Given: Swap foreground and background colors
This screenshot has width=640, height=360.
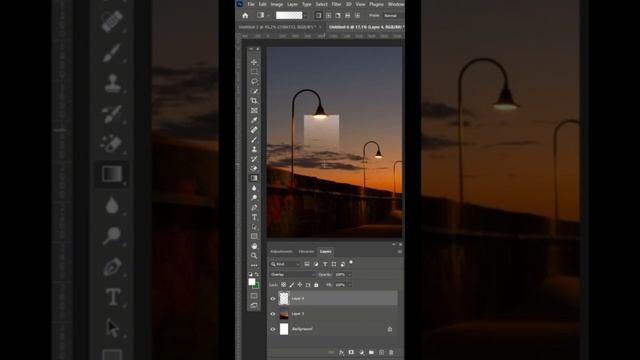Looking at the screenshot, I should (257, 275).
